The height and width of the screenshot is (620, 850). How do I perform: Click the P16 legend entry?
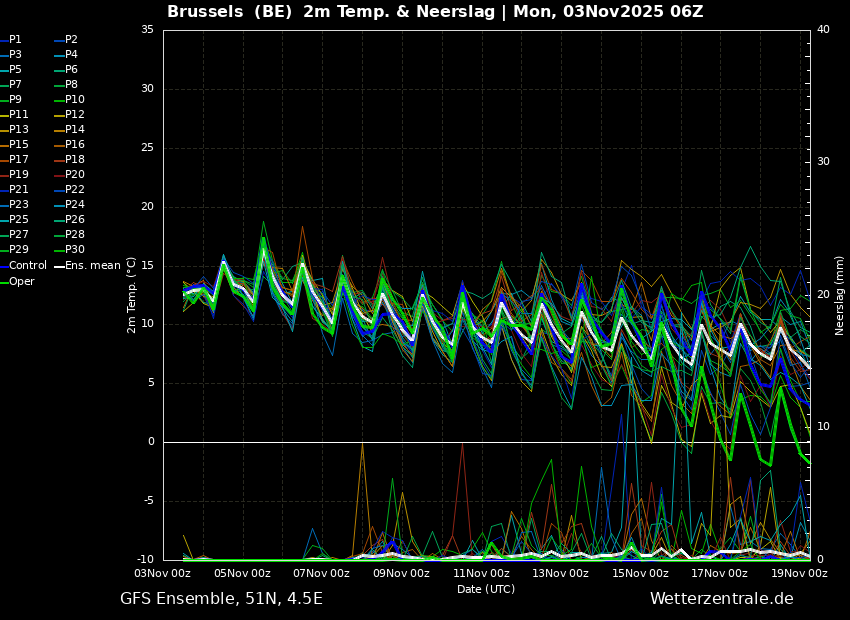tap(74, 145)
